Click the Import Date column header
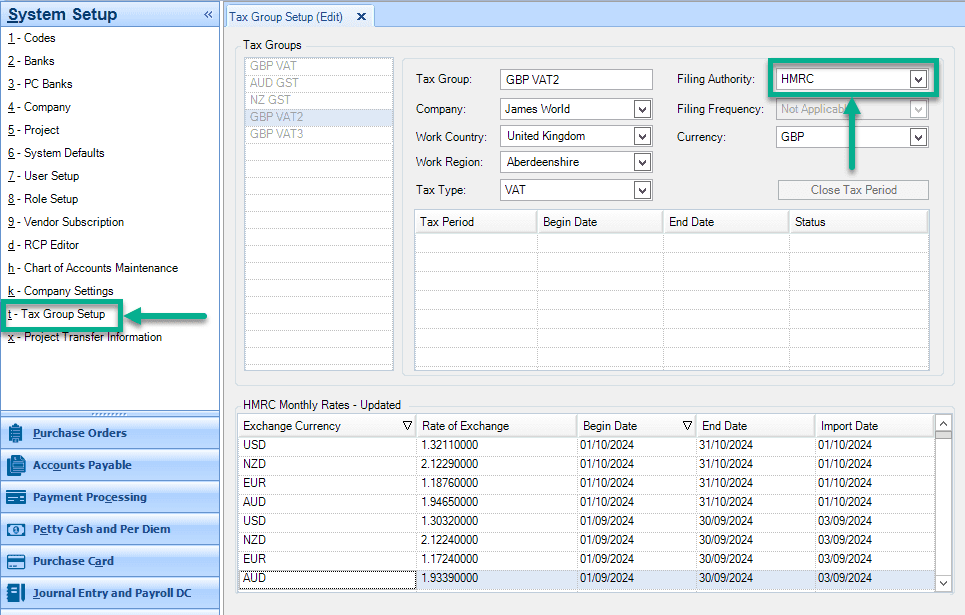The width and height of the screenshot is (965, 615). tap(875, 426)
